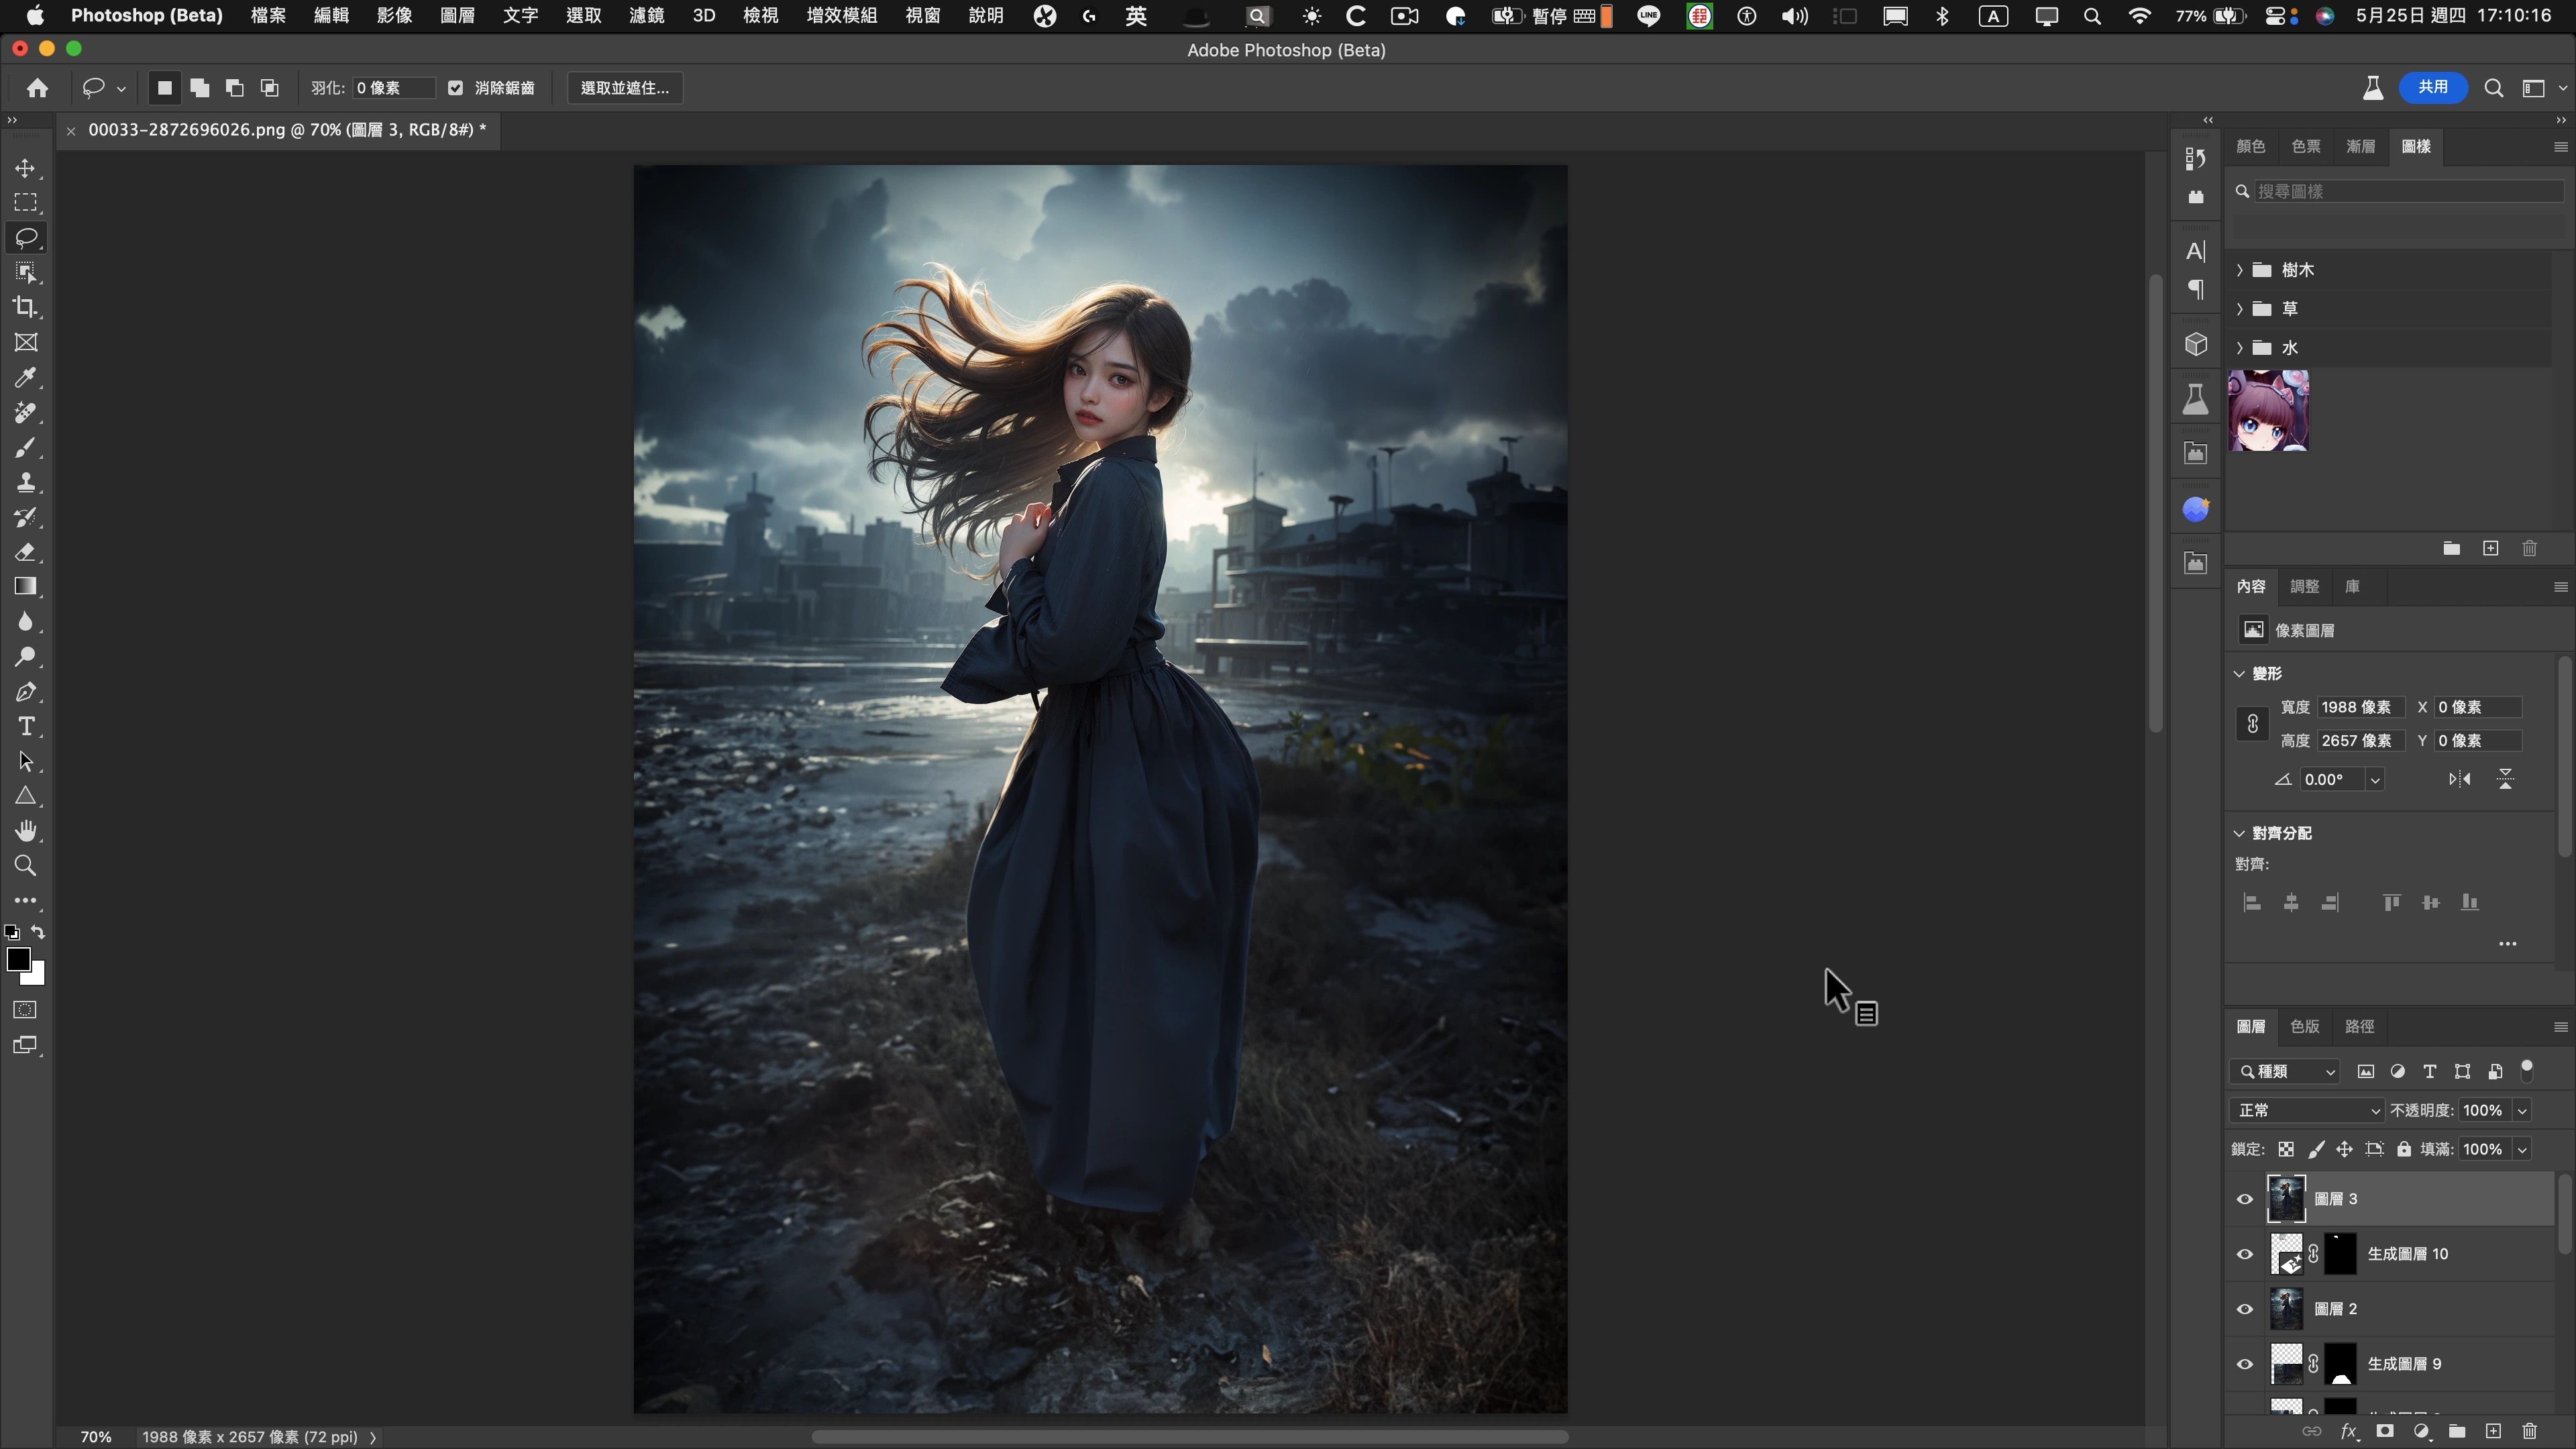Select the Clone Stamp tool
Image resolution: width=2576 pixels, height=1449 pixels.
[26, 483]
